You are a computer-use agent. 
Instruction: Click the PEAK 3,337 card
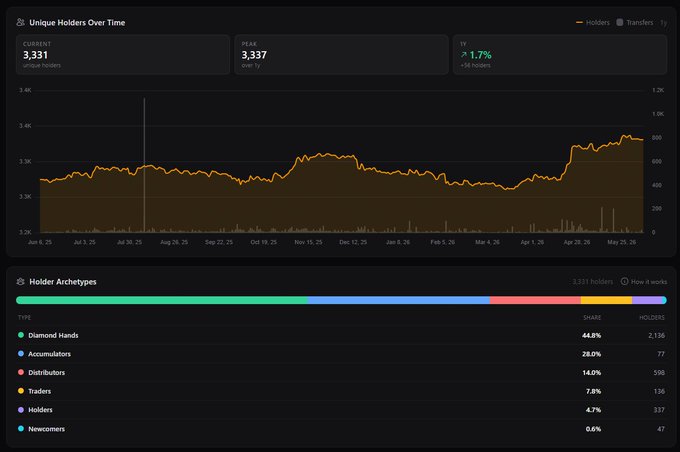341,55
